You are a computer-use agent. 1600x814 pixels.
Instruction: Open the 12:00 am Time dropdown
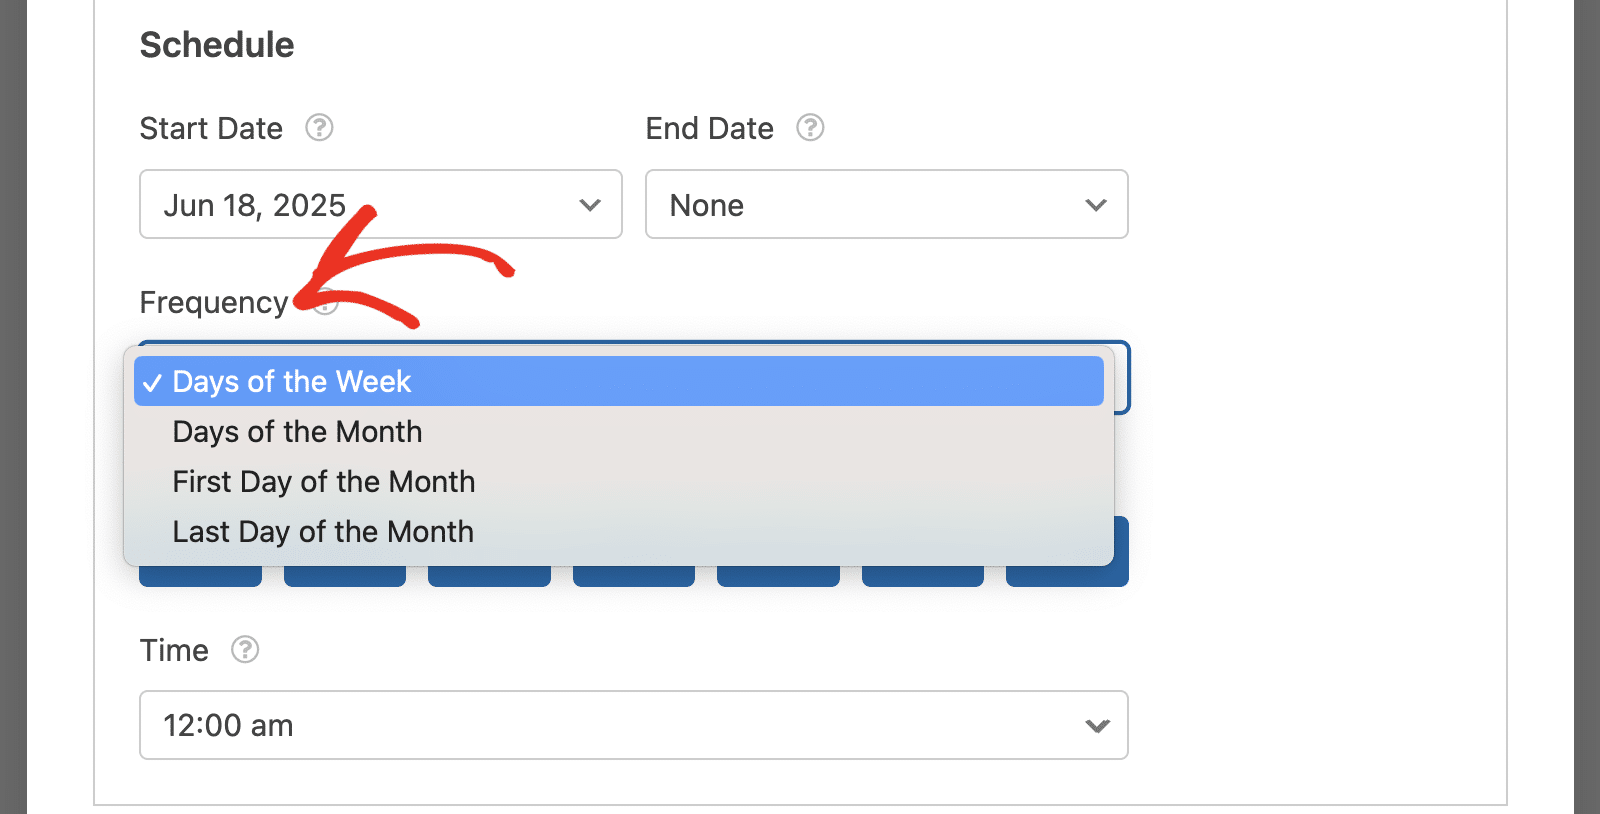[x=634, y=725]
